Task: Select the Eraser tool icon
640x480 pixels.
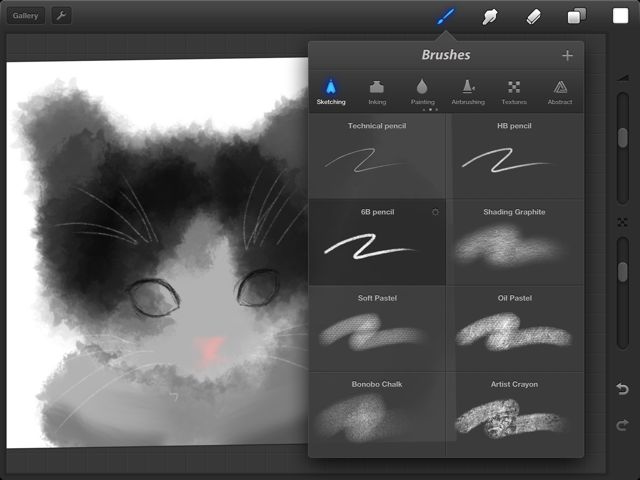Action: (x=533, y=17)
